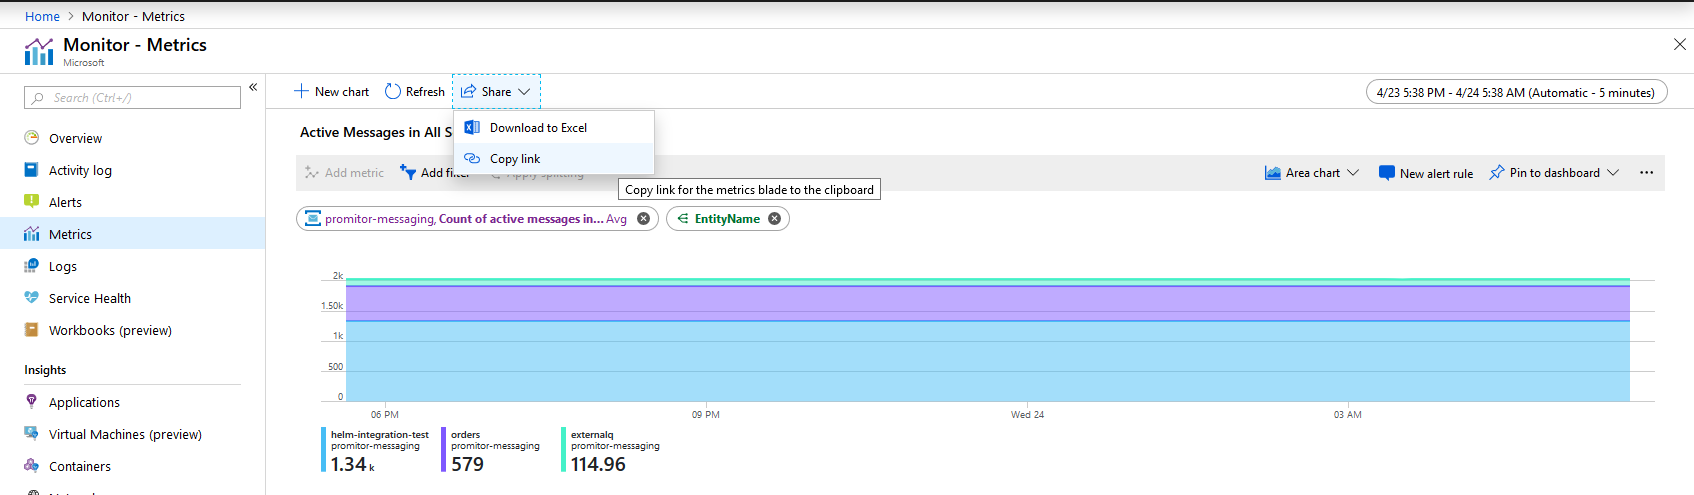1694x495 pixels.
Task: Open the Overview sidebar icon
Action: click(32, 138)
